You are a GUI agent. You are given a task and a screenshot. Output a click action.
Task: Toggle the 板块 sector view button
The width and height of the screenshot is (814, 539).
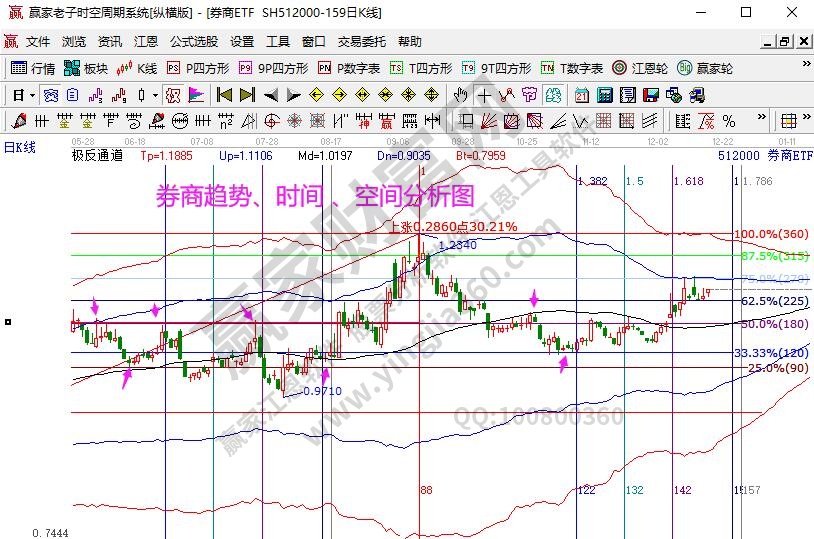(x=86, y=68)
